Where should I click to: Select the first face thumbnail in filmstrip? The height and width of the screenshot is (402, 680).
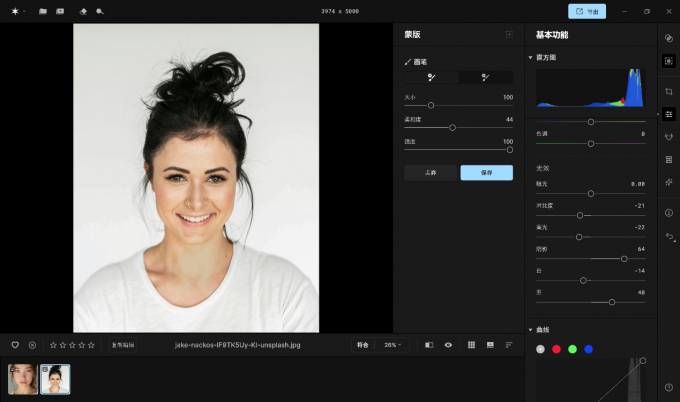click(x=23, y=379)
